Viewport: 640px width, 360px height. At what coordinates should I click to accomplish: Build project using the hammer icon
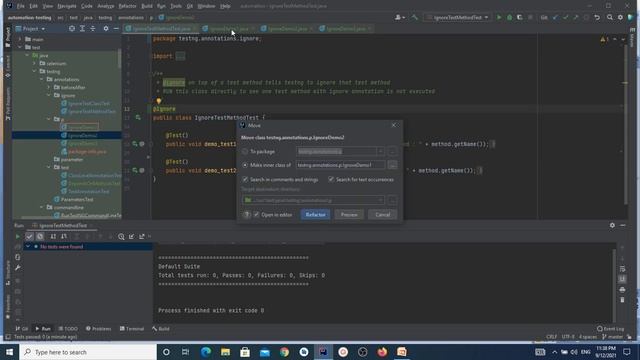(415, 18)
